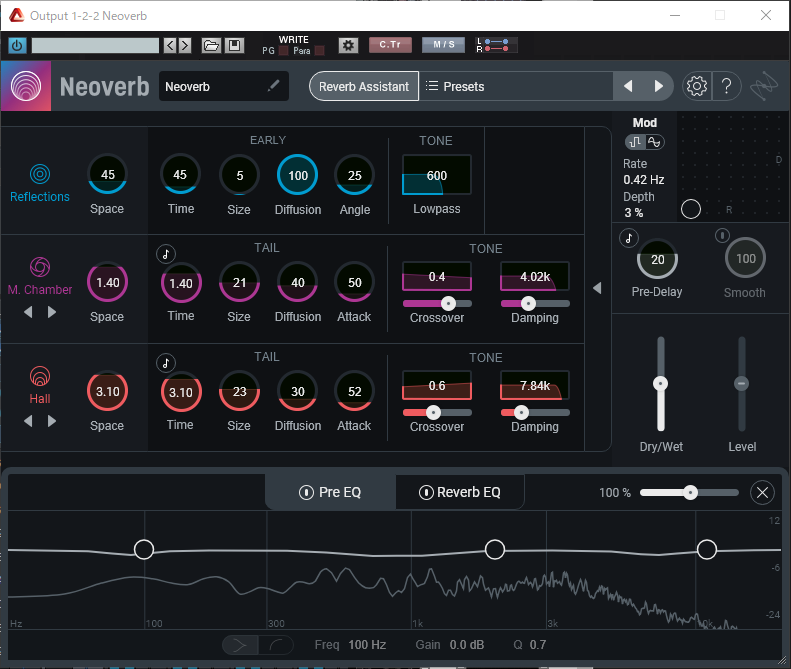Image resolution: width=791 pixels, height=669 pixels.
Task: Switch Hall to previous type
Action: [28, 421]
